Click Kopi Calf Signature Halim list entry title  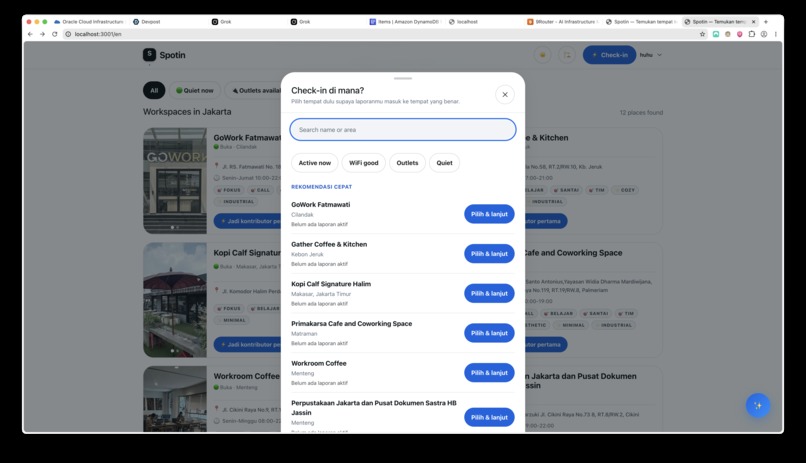(x=331, y=284)
